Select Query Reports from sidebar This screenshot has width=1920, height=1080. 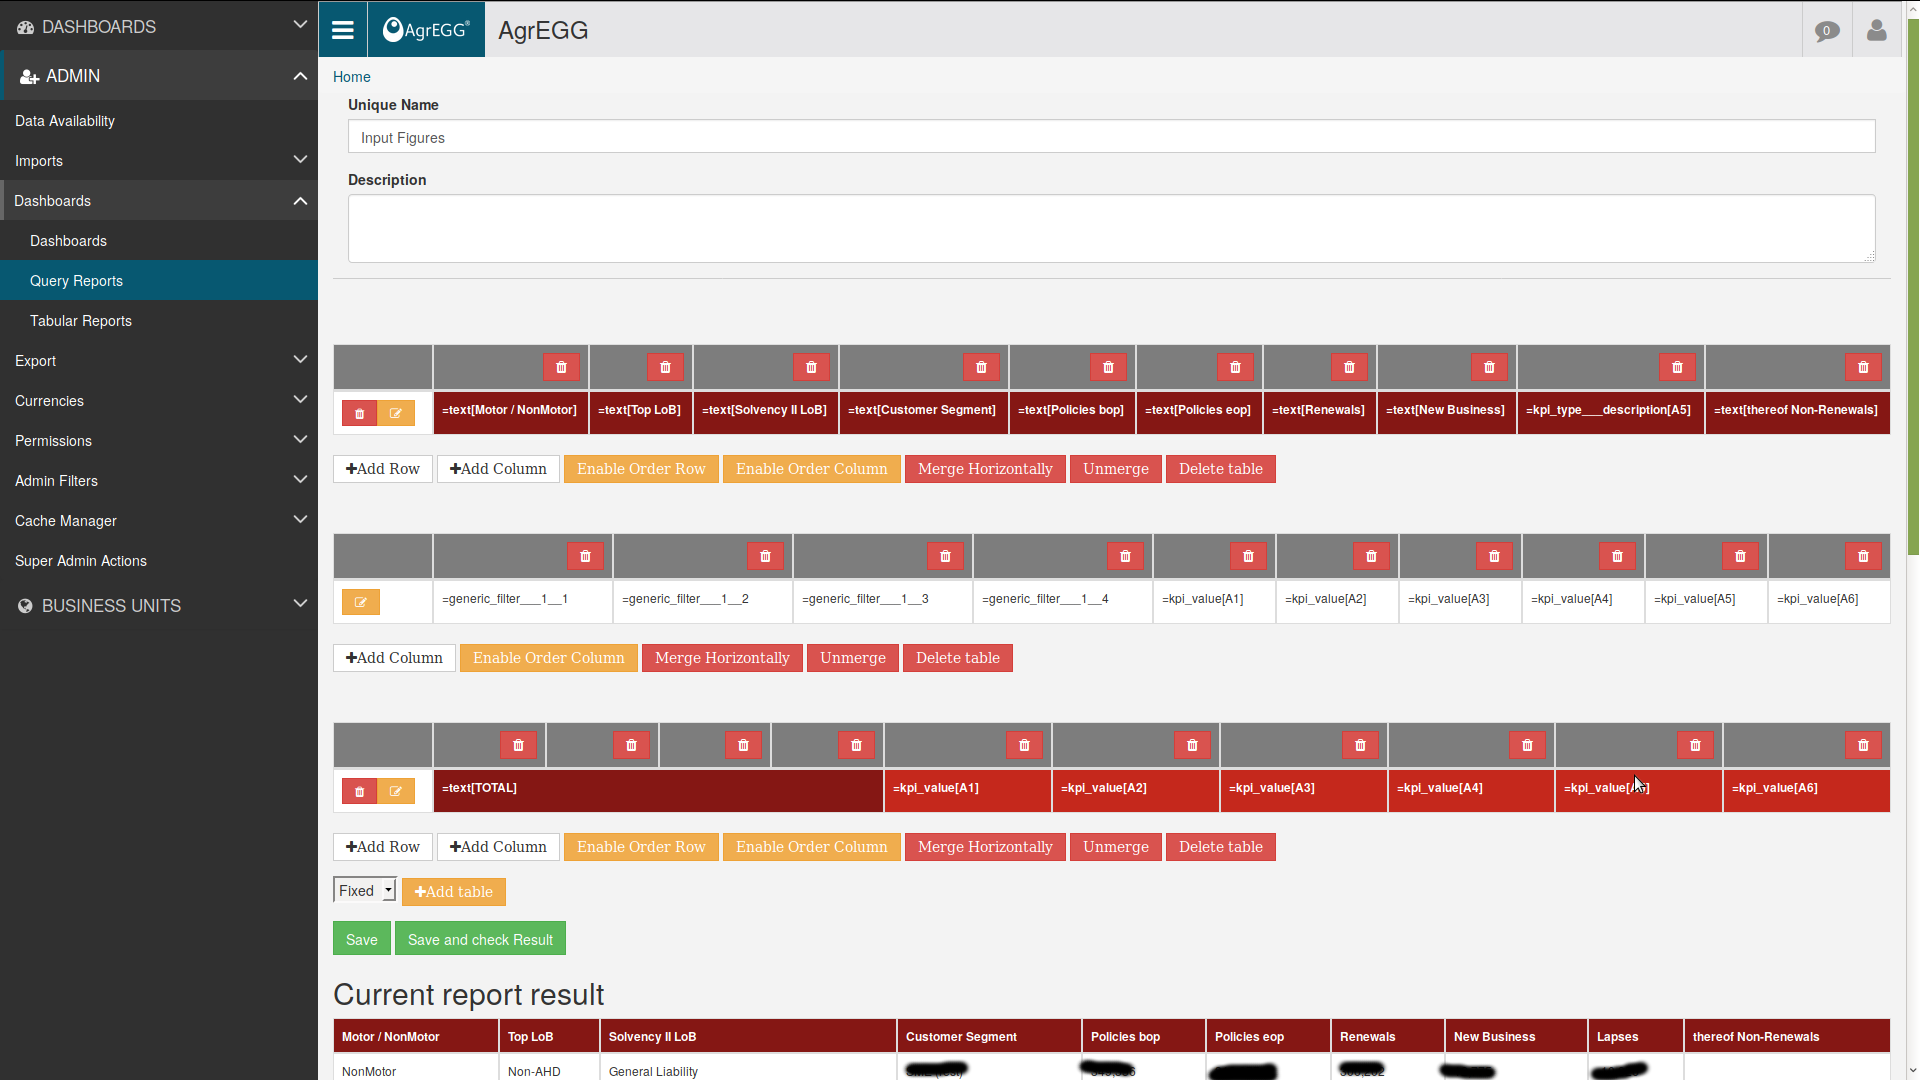click(76, 280)
